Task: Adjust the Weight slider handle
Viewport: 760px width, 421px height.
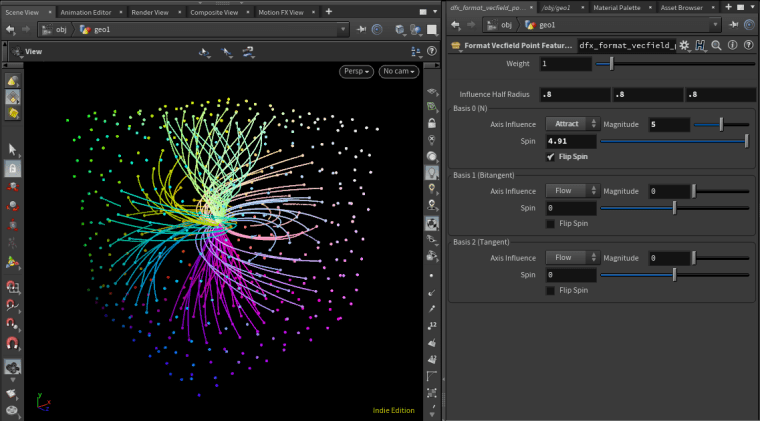Action: [612, 64]
